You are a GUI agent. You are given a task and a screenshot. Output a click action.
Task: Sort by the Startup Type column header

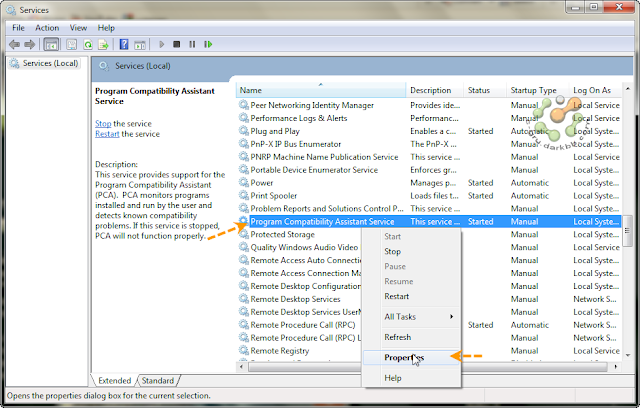coord(538,90)
